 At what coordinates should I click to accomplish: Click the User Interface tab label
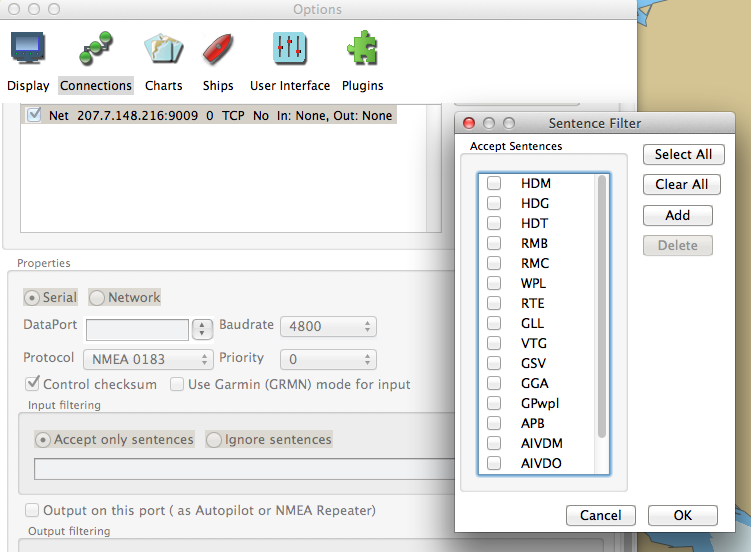coord(290,86)
